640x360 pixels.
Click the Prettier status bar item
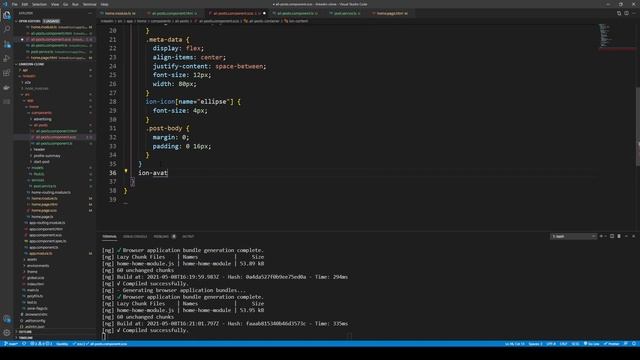coord(612,344)
